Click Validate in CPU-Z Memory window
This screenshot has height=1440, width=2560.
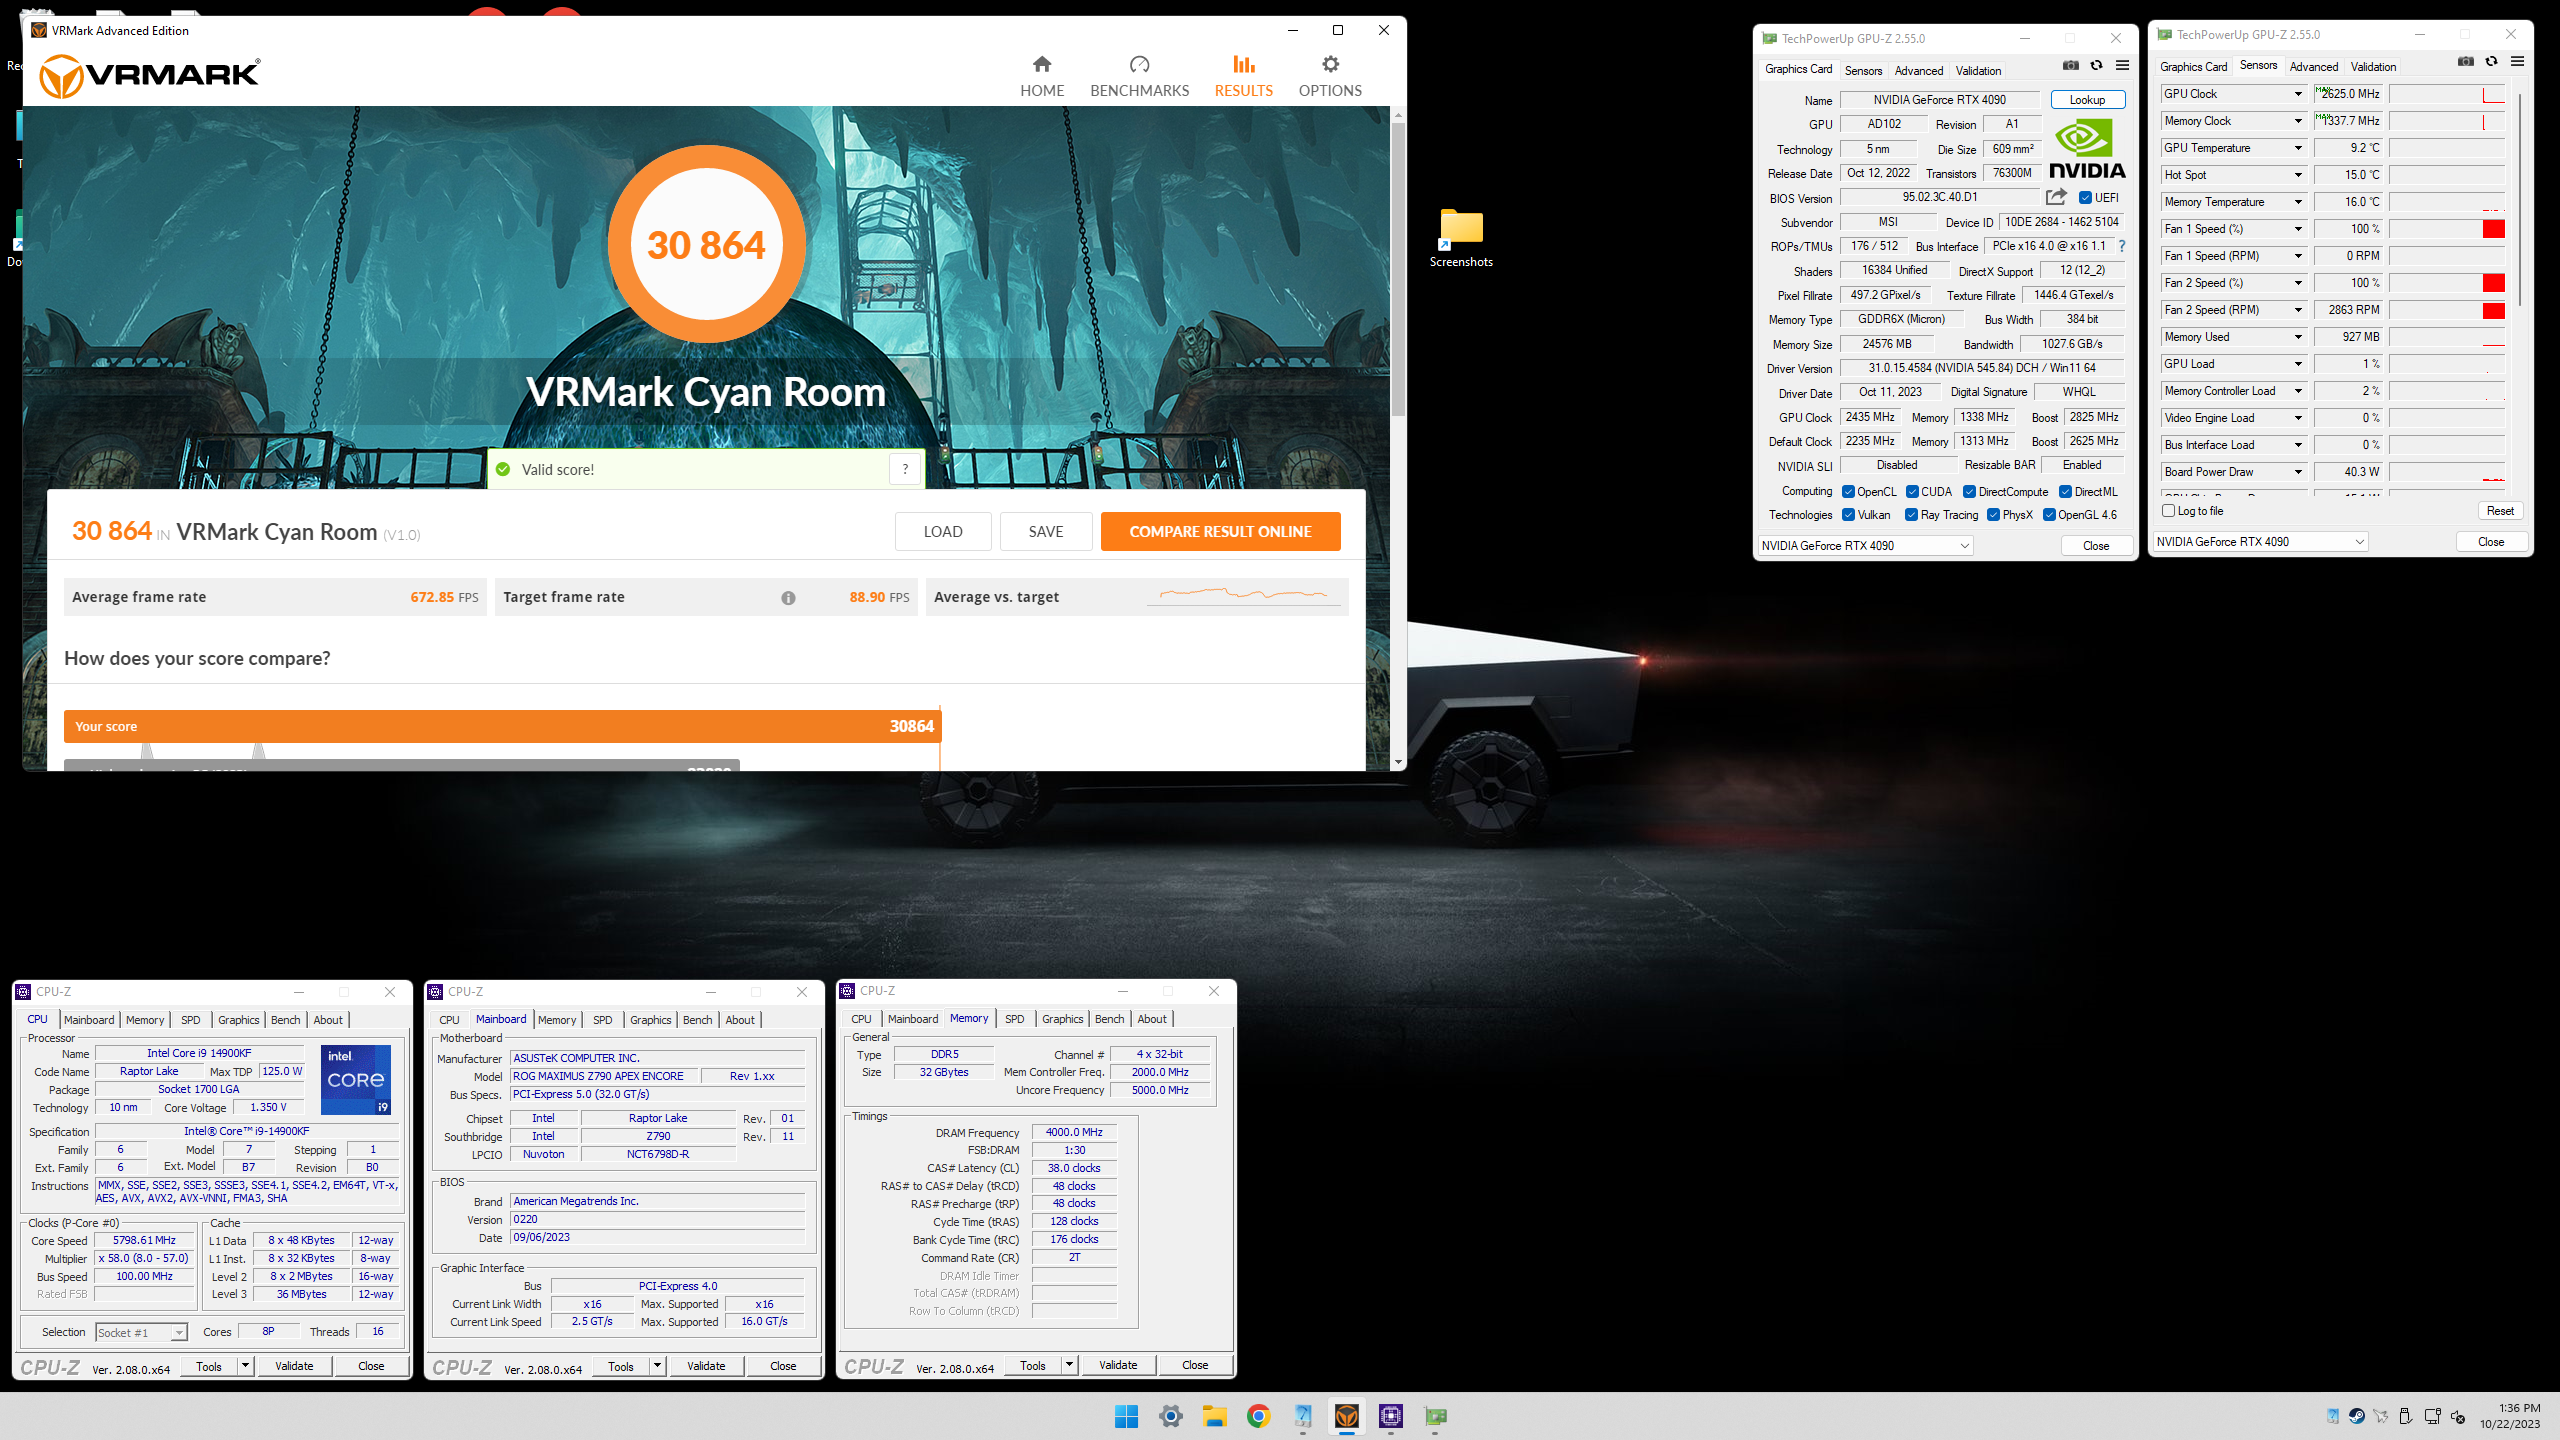(x=1118, y=1365)
